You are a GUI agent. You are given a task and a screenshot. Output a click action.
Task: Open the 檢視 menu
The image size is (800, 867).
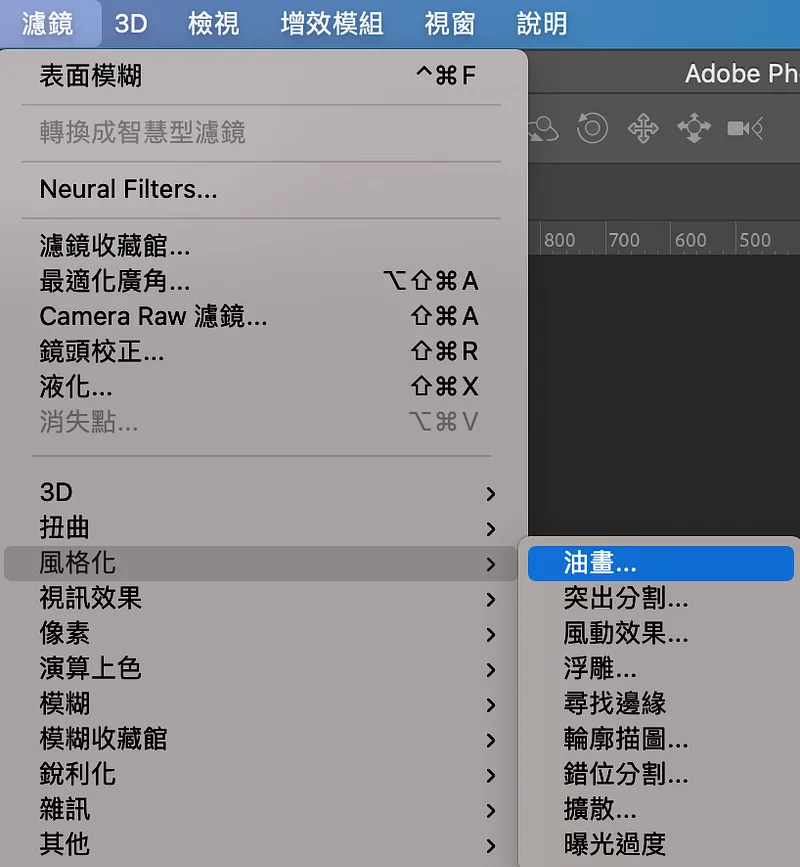tap(213, 24)
